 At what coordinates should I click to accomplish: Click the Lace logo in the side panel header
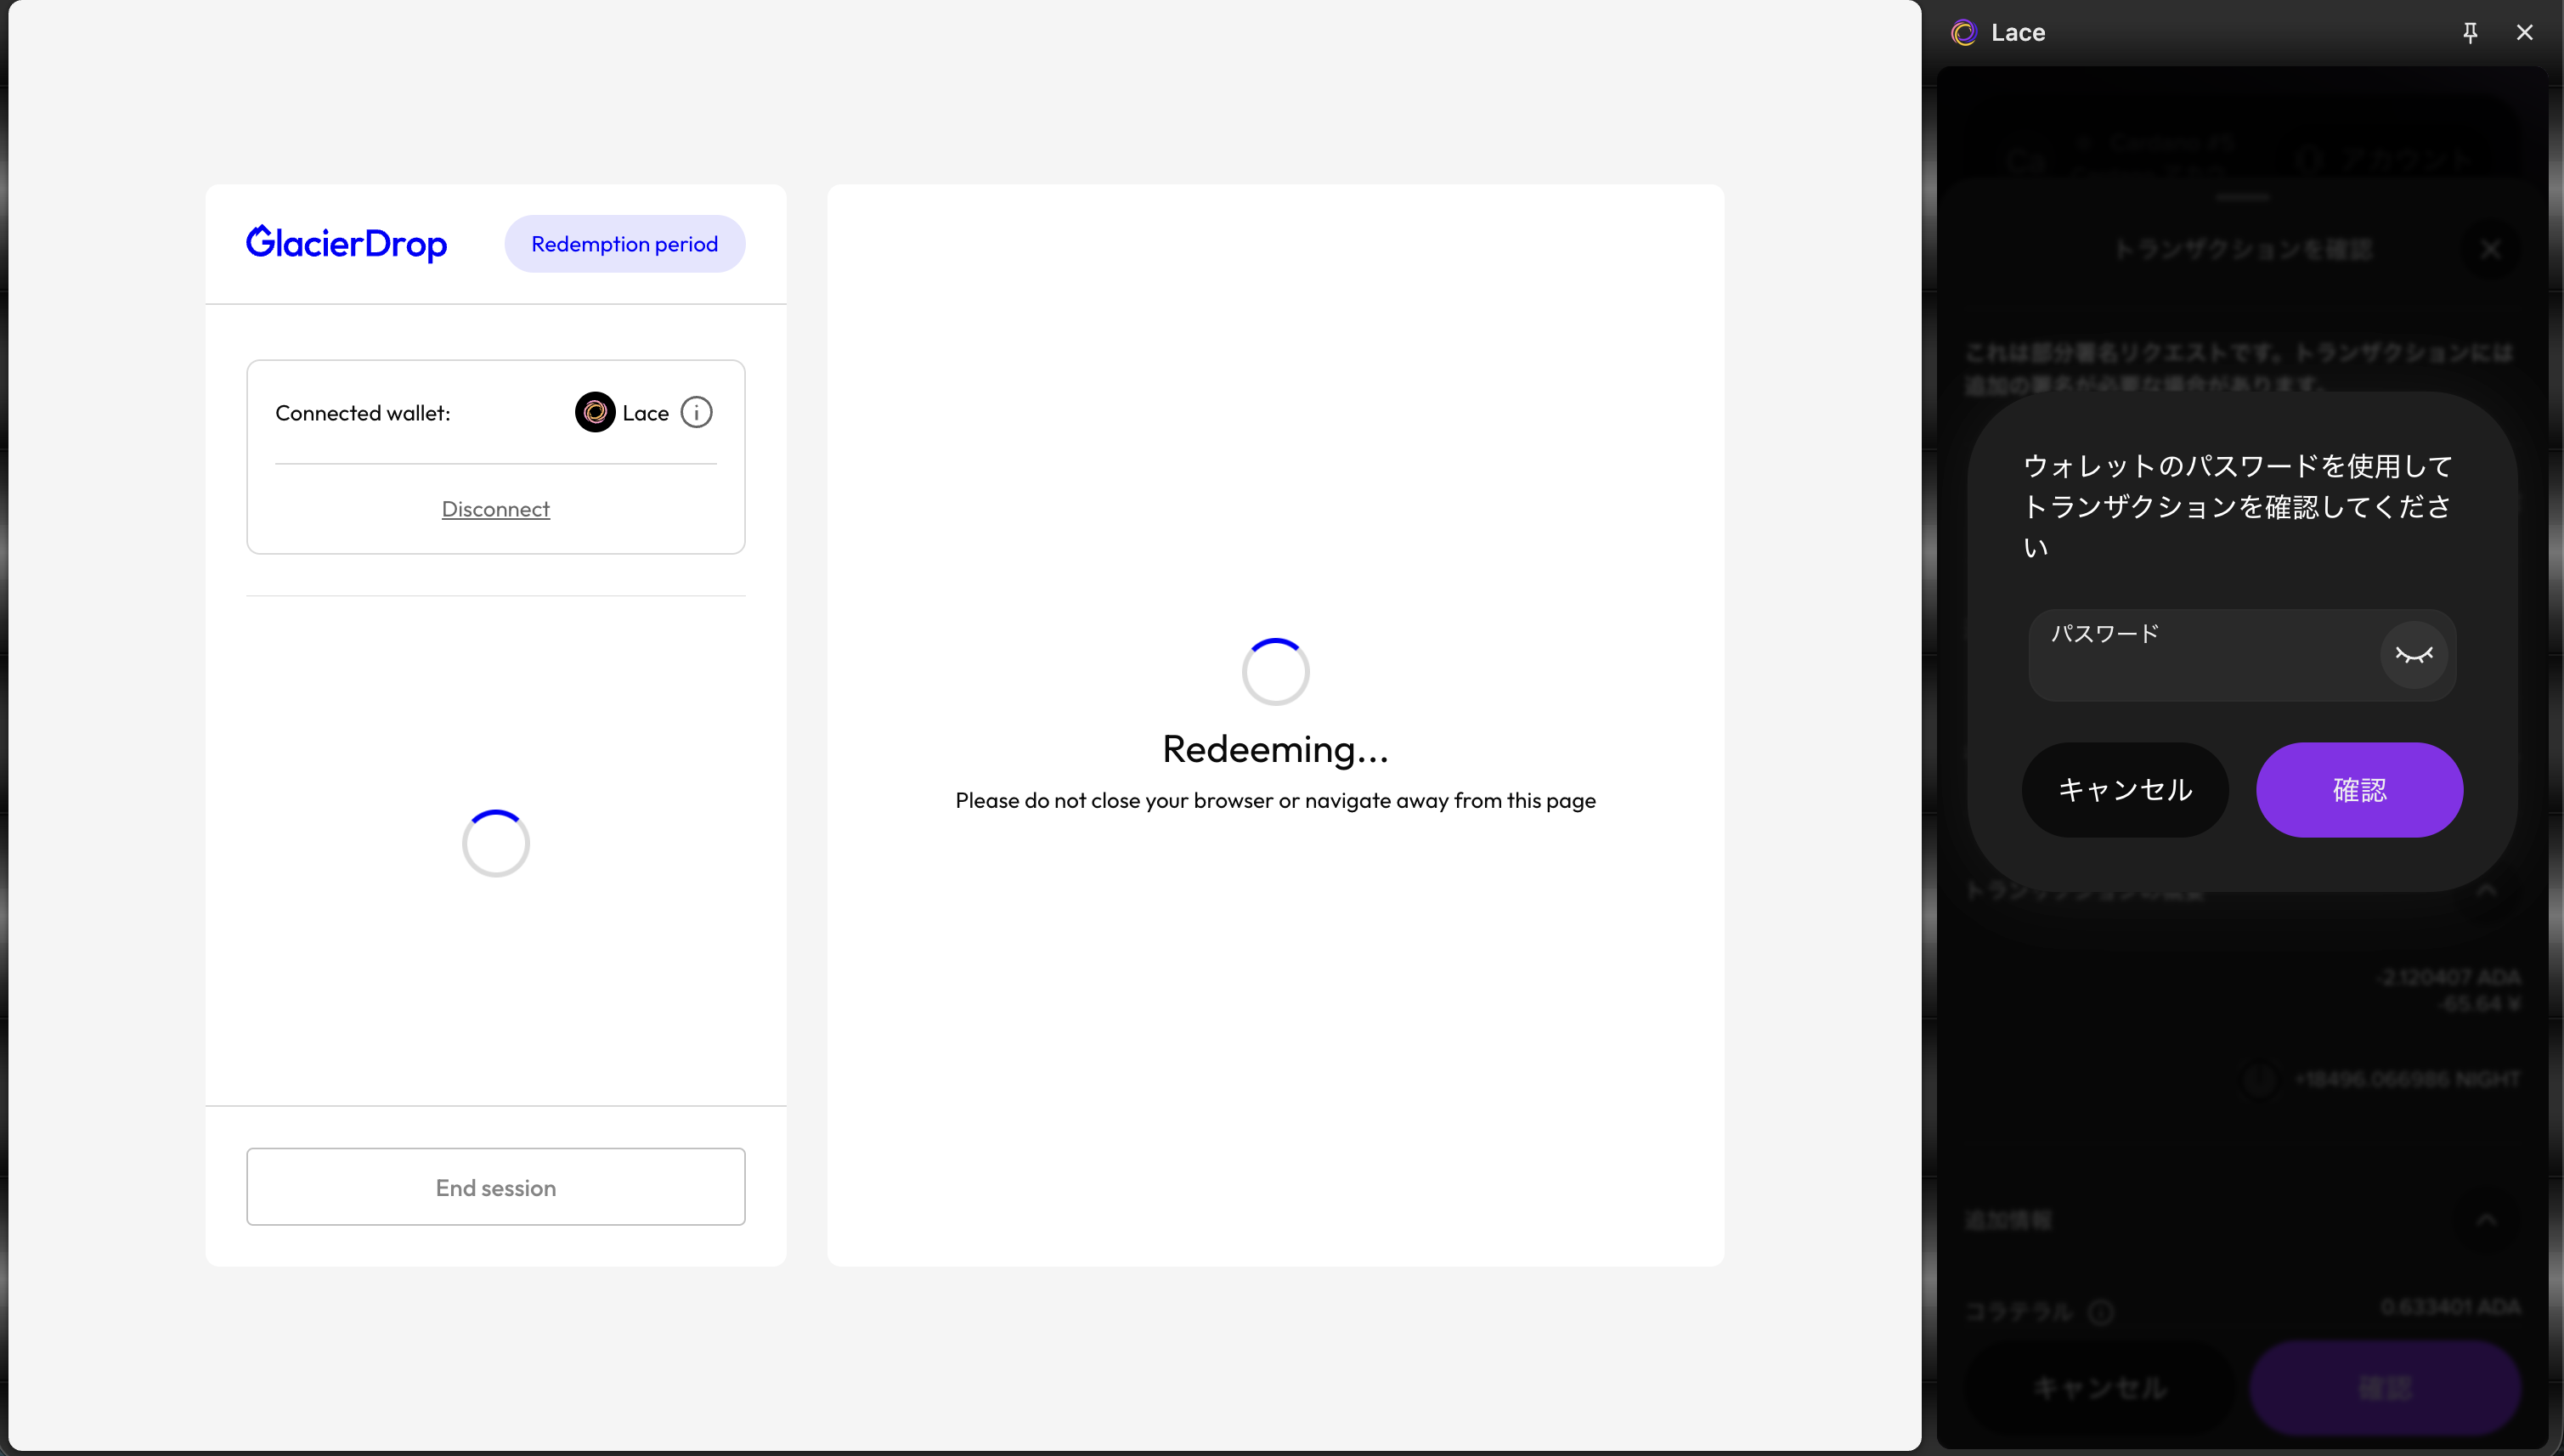tap(1964, 33)
